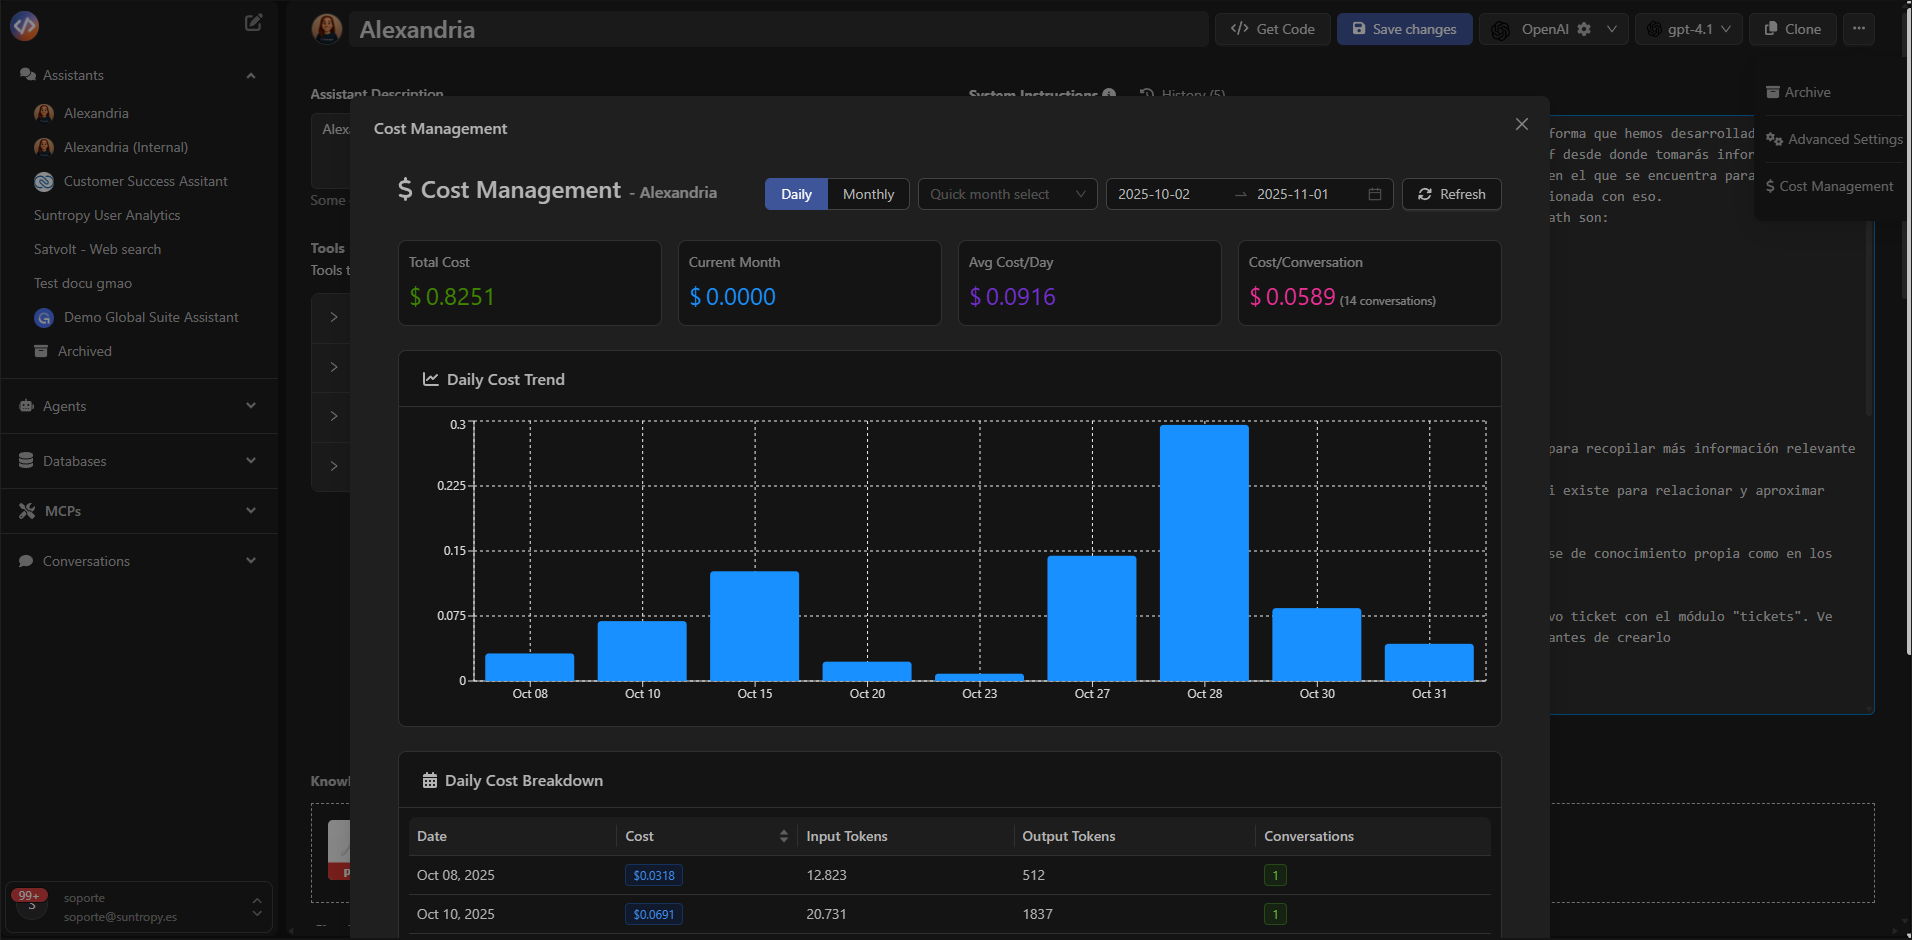Click the OpenAI settings gear icon

click(1584, 29)
